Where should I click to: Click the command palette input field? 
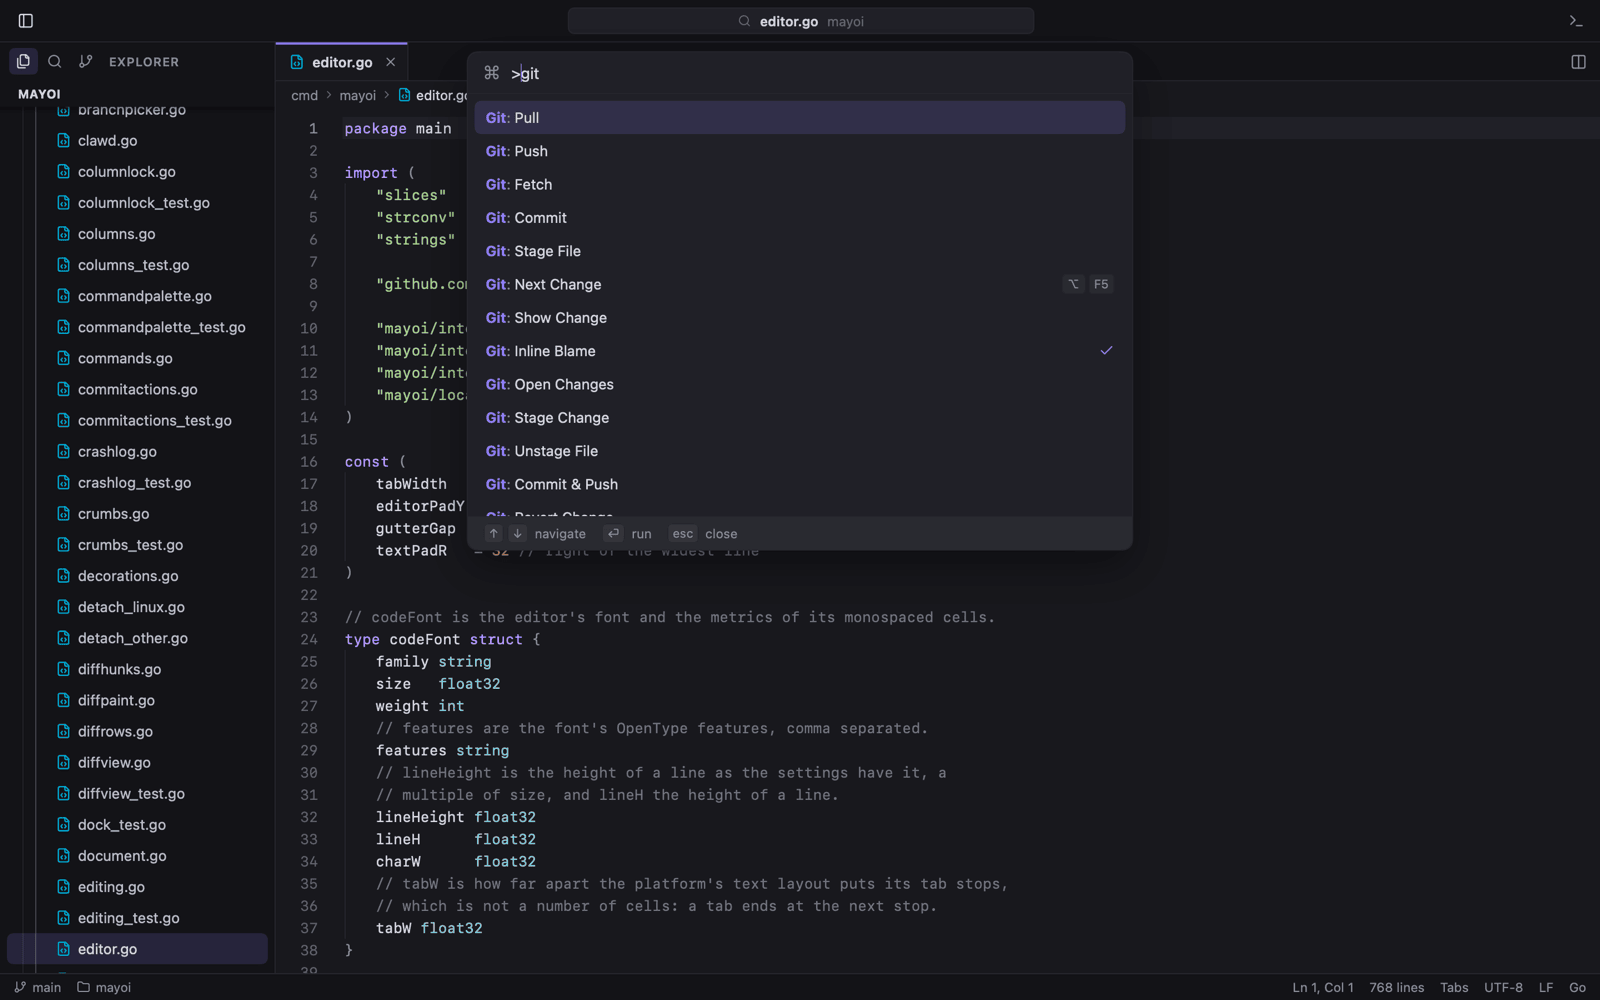(x=800, y=73)
